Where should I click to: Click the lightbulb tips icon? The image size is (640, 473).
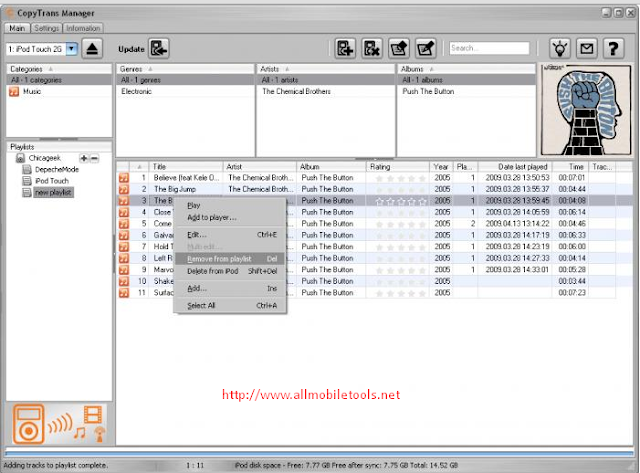[560, 49]
